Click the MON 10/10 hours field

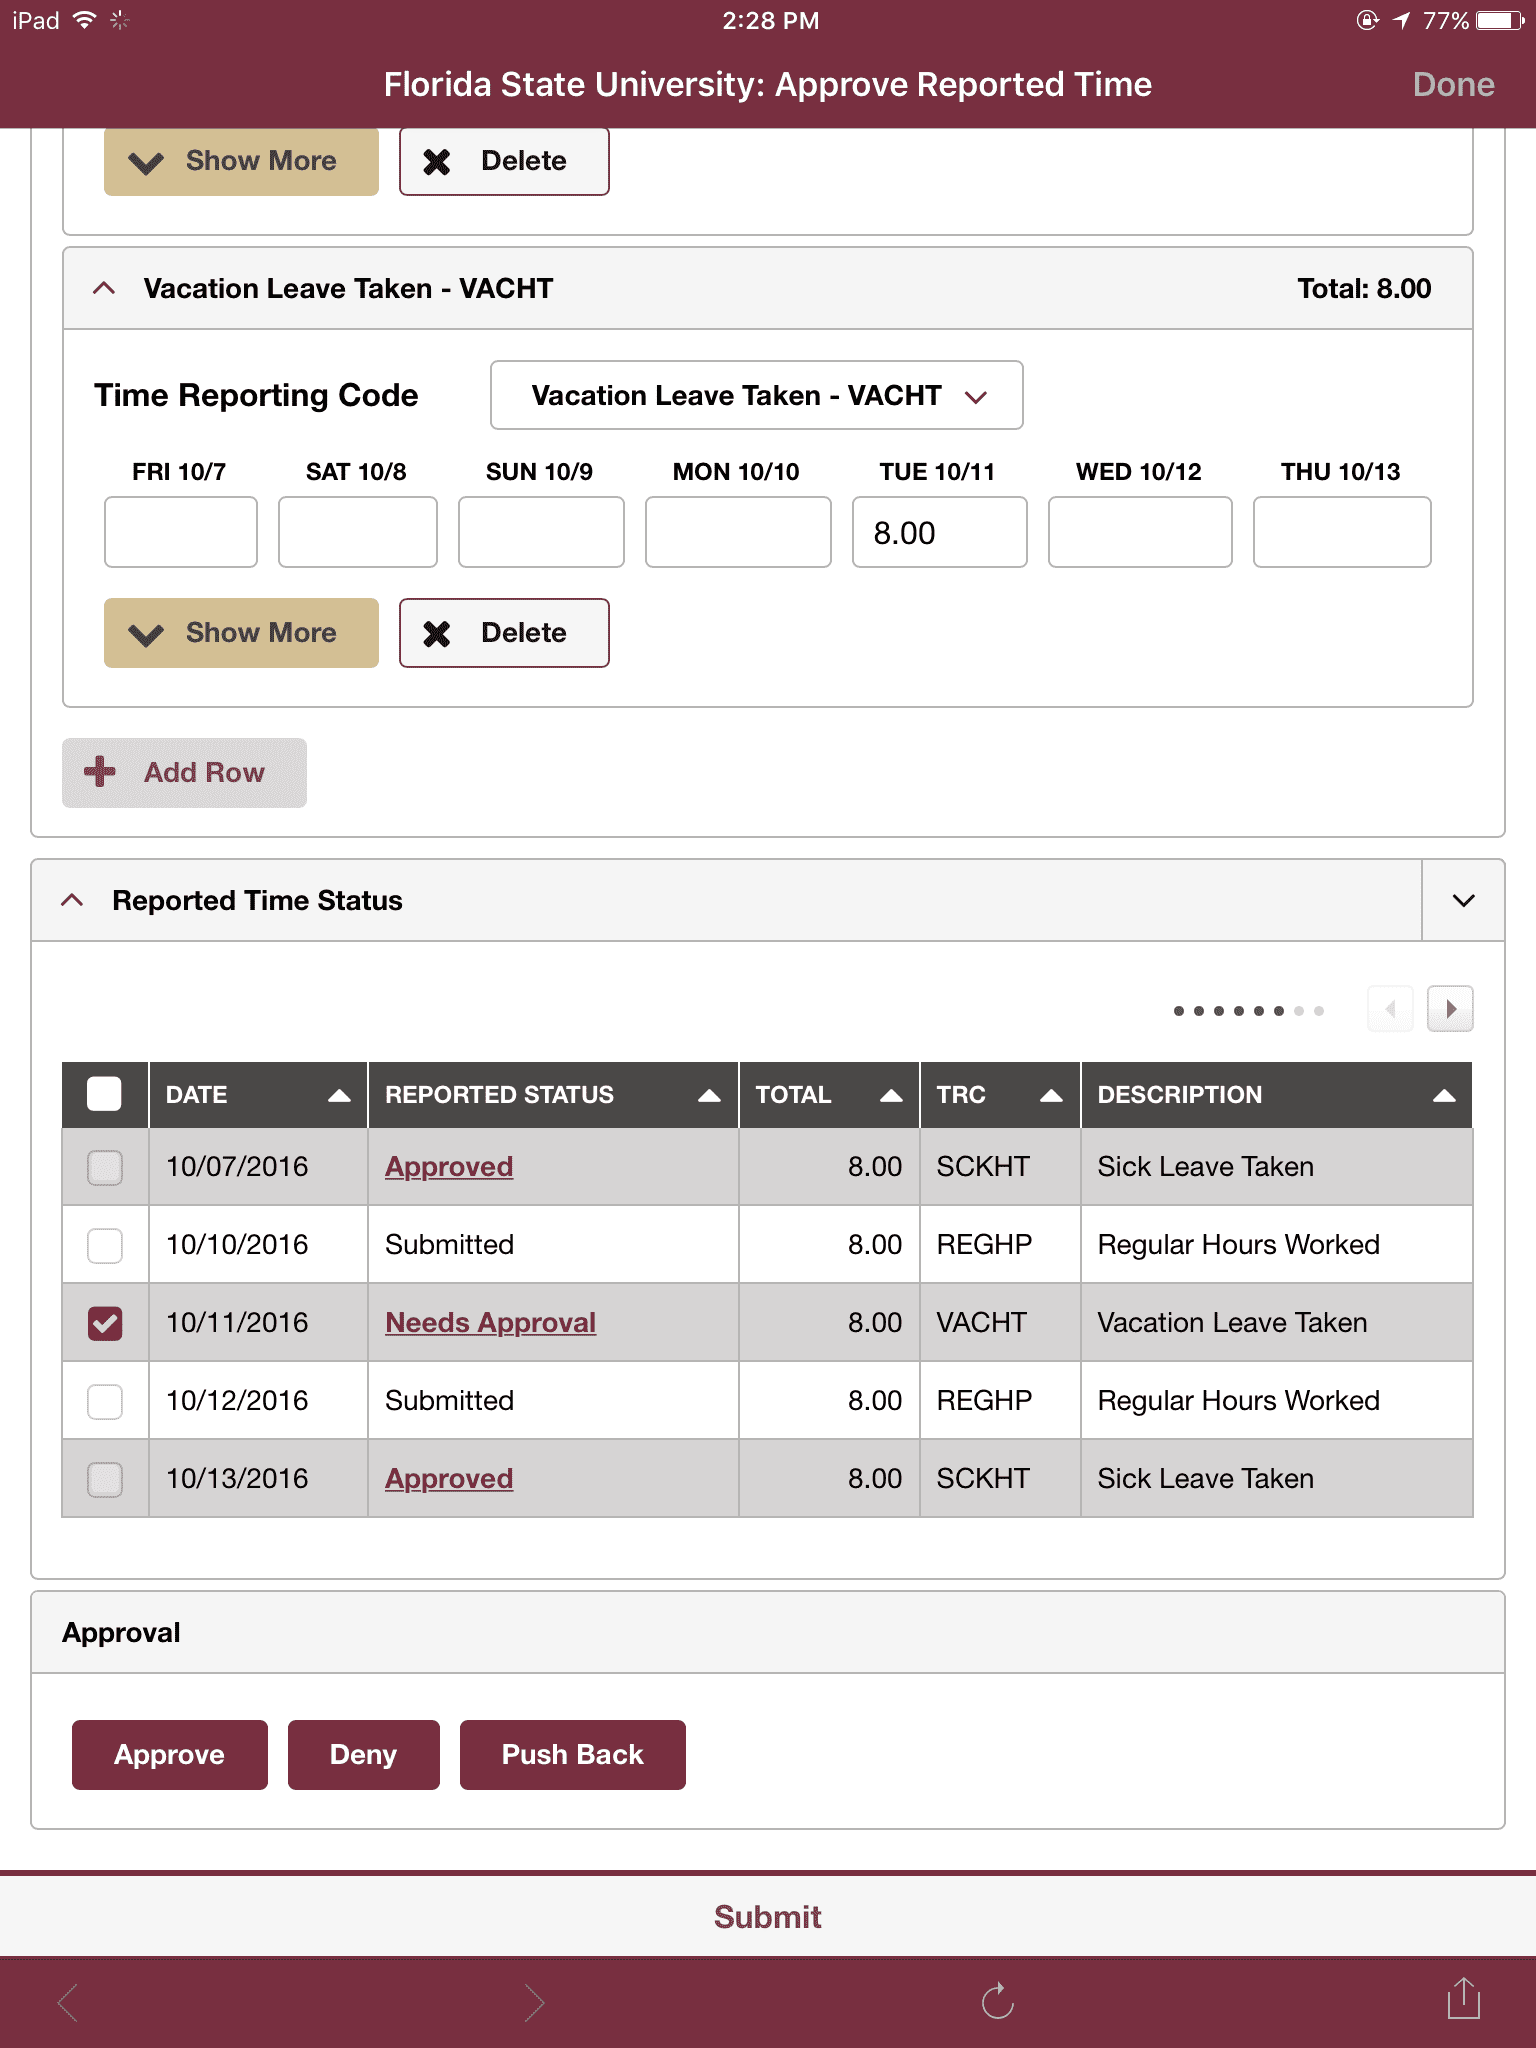738,532
